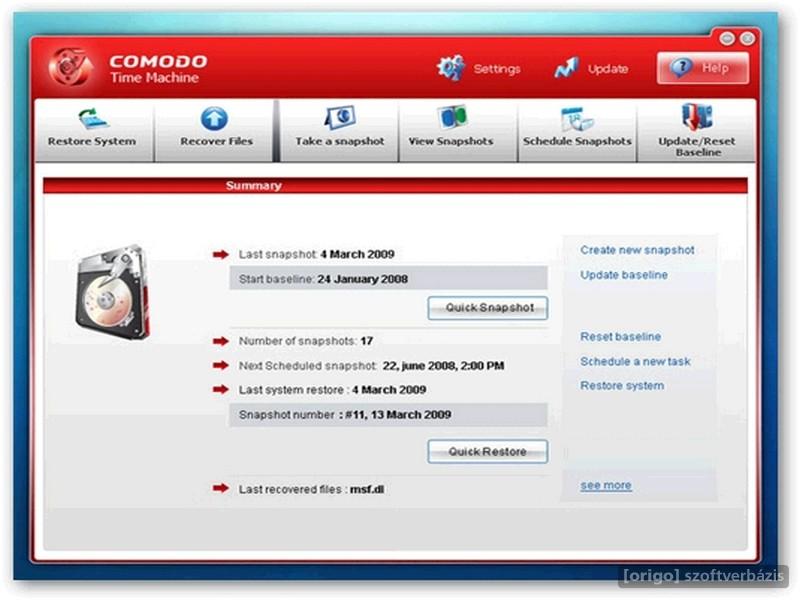
Task: Select the Recover Files label
Action: pyautogui.click(x=216, y=141)
